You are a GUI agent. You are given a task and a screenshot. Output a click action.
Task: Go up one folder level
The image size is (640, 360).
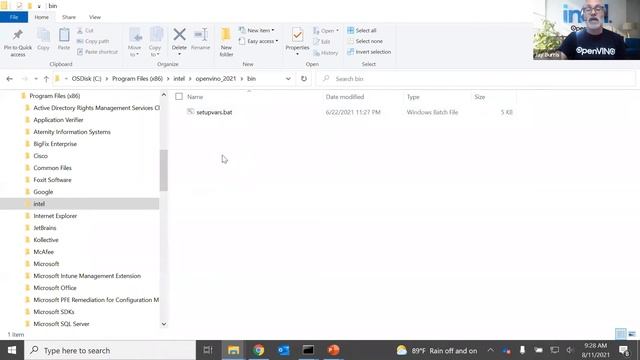46,79
